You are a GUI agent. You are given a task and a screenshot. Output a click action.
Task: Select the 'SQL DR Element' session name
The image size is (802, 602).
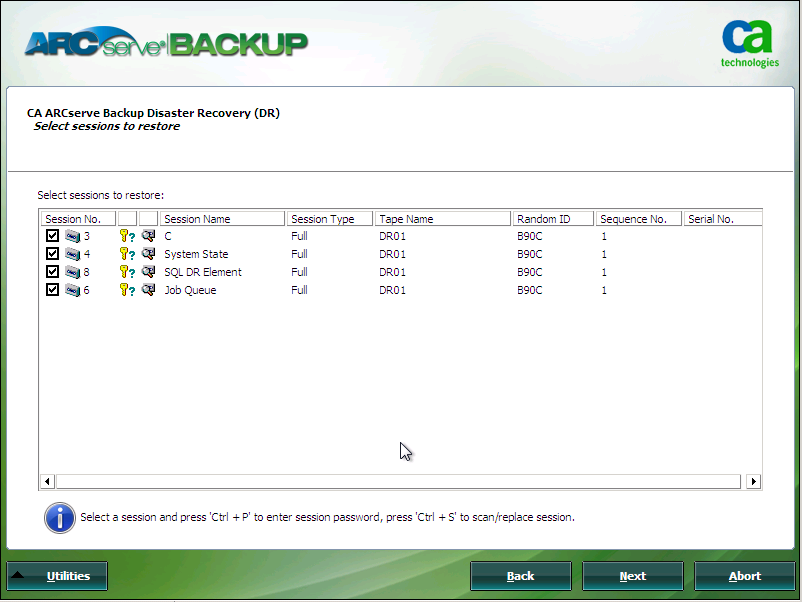pos(203,272)
